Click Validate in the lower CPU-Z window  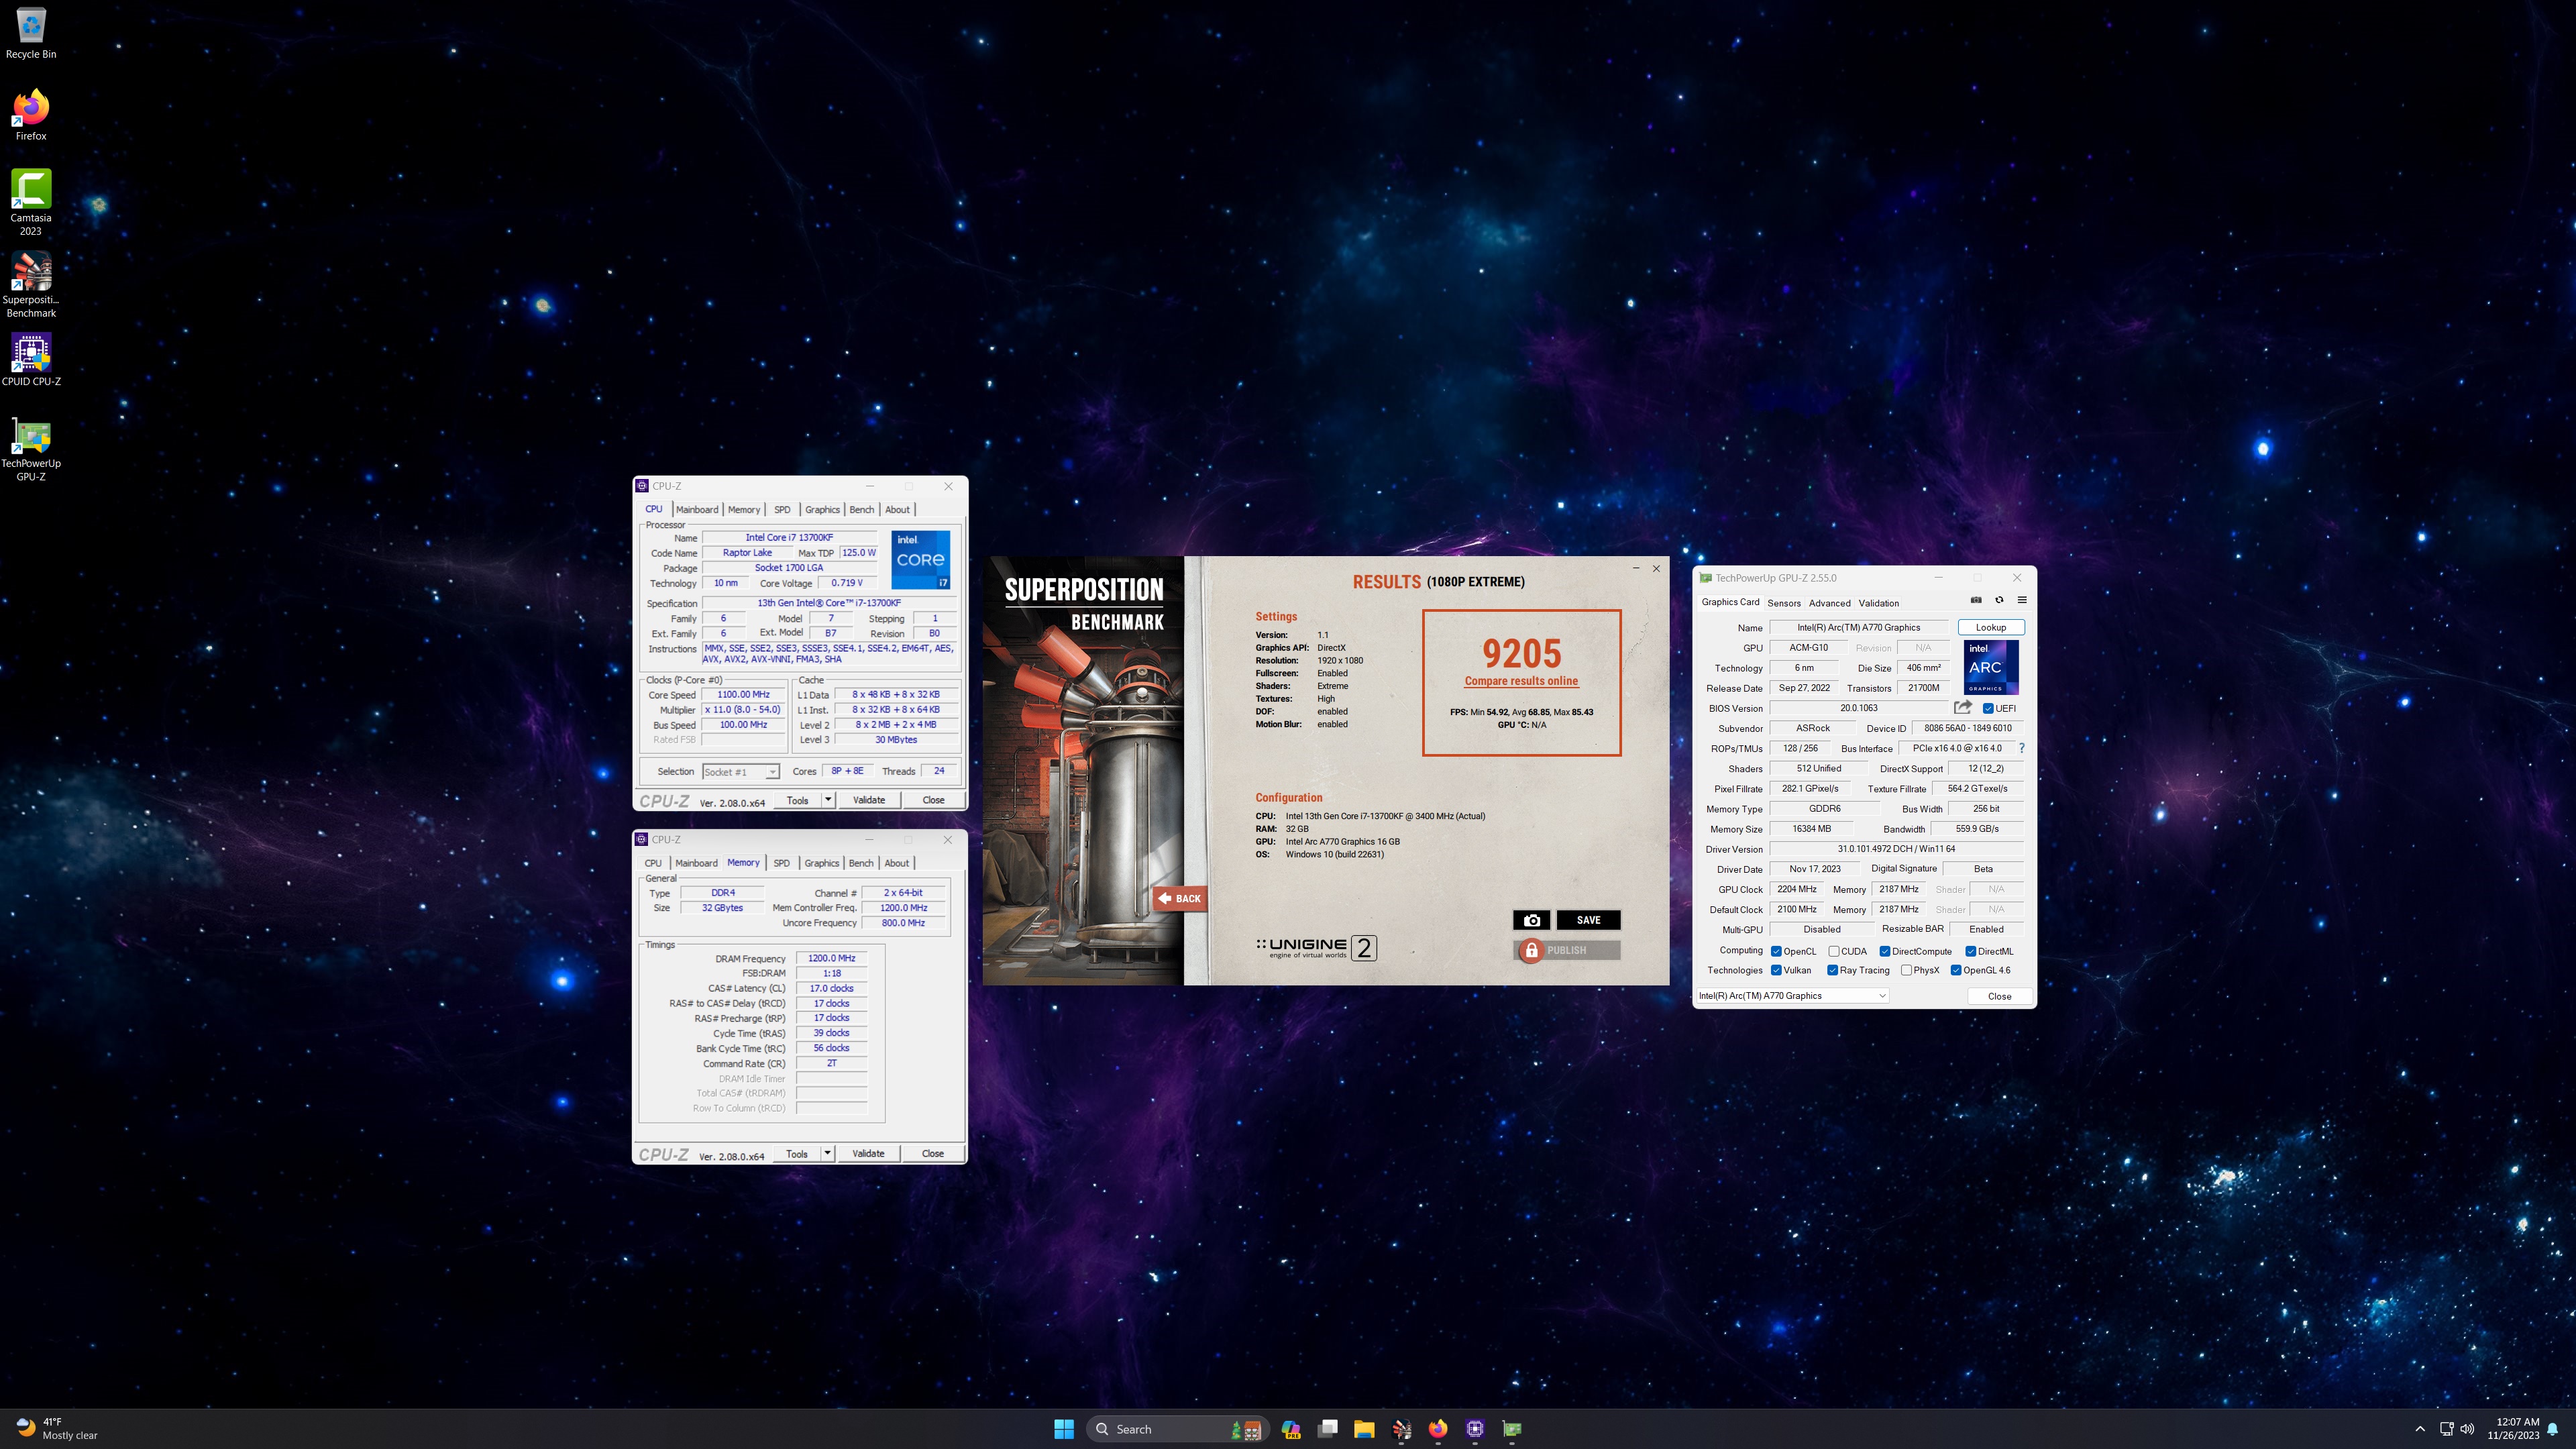coord(868,1153)
